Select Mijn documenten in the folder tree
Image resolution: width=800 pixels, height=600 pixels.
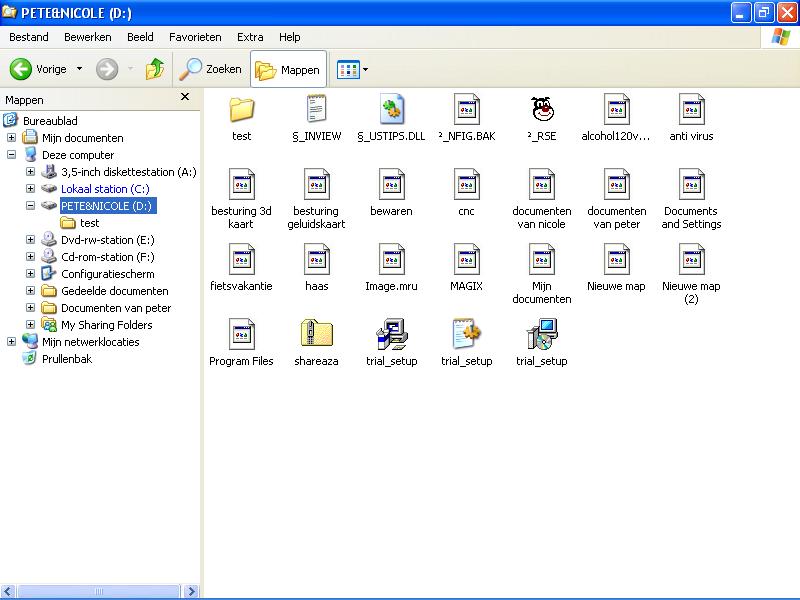(82, 138)
